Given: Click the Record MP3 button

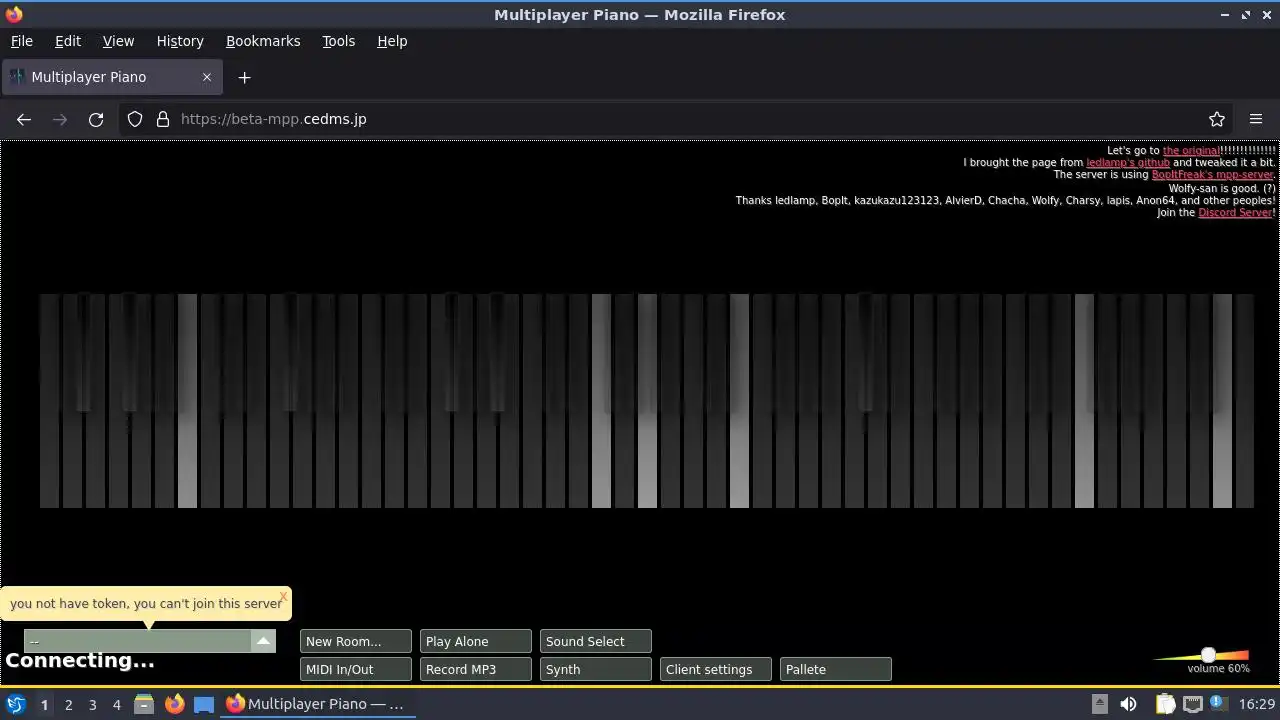Looking at the screenshot, I should 476,669.
